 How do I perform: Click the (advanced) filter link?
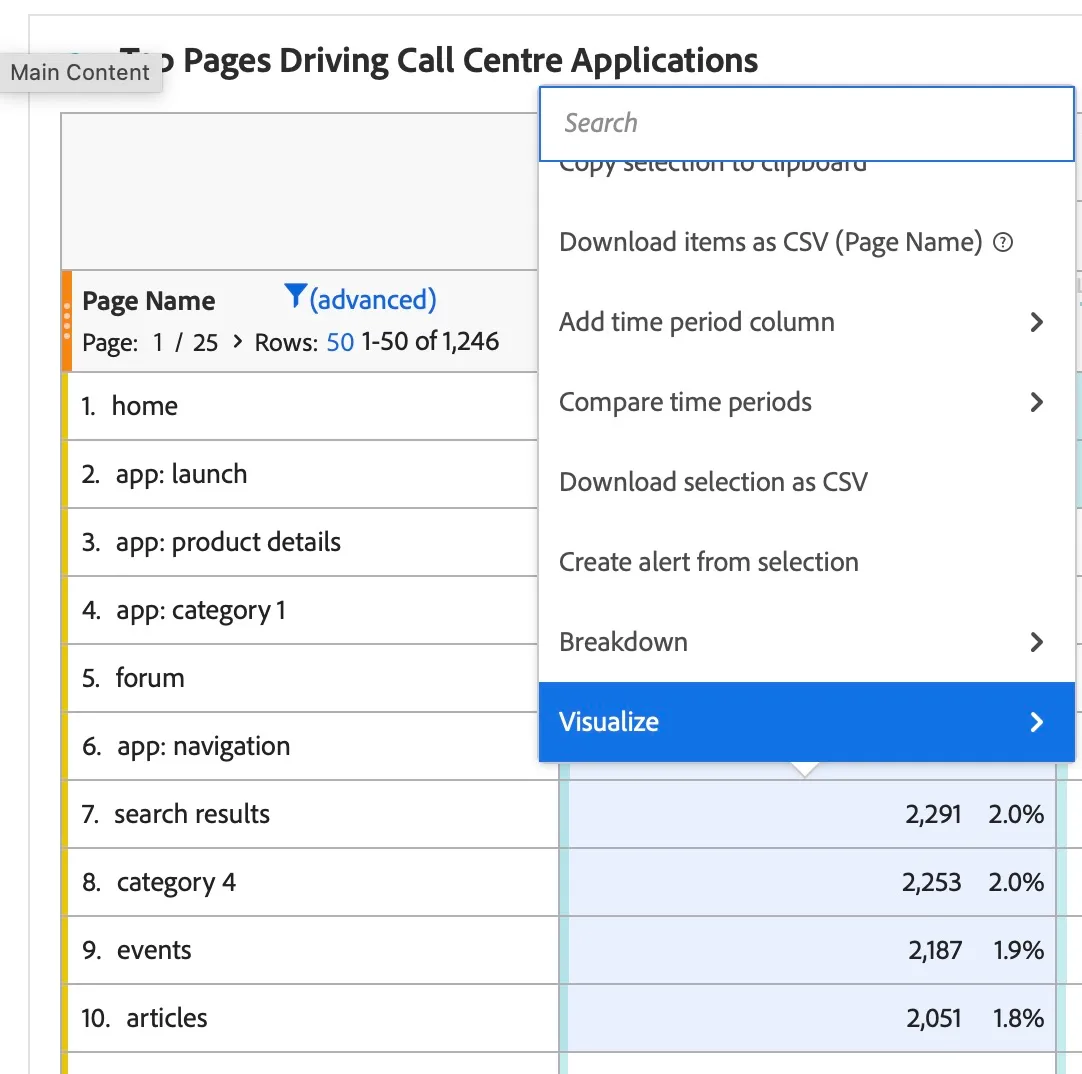coord(373,300)
